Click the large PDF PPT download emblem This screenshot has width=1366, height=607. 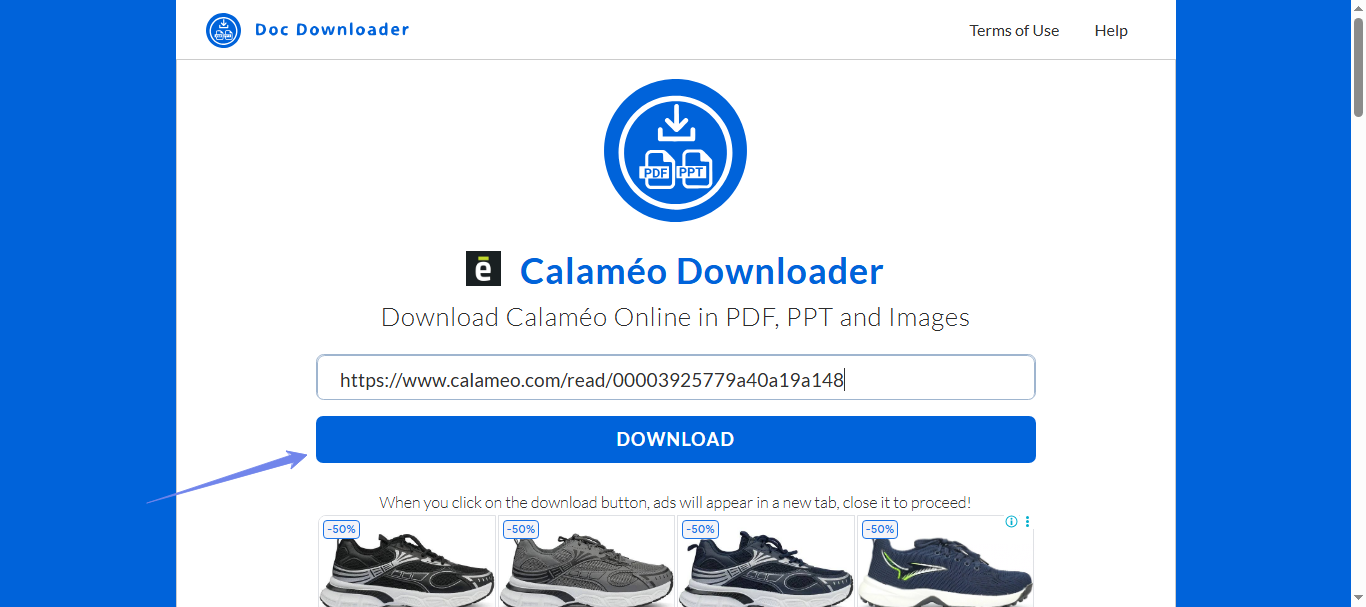coord(675,150)
